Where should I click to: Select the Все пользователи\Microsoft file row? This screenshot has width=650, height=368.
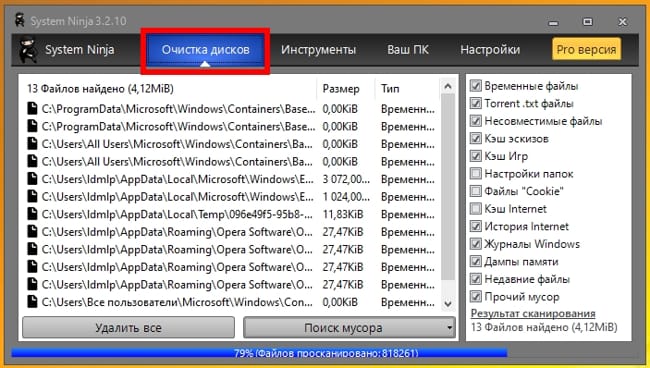231,302
